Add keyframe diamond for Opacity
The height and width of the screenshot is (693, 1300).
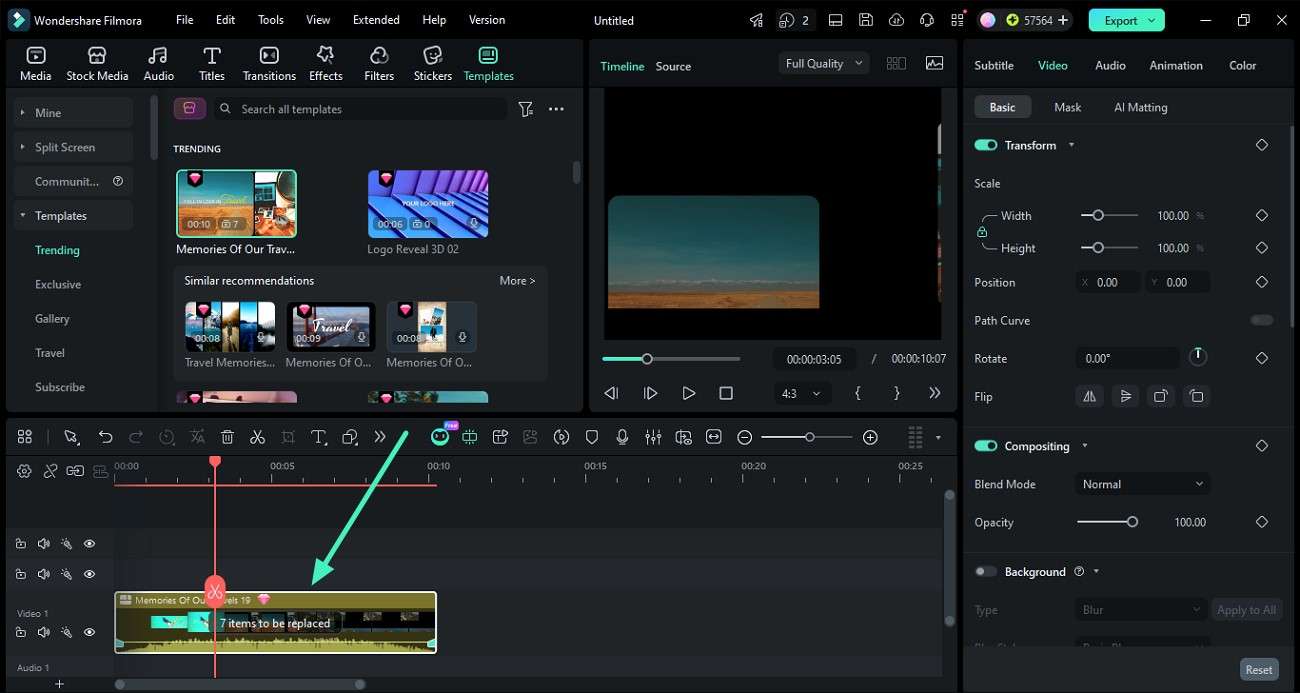pos(1261,522)
